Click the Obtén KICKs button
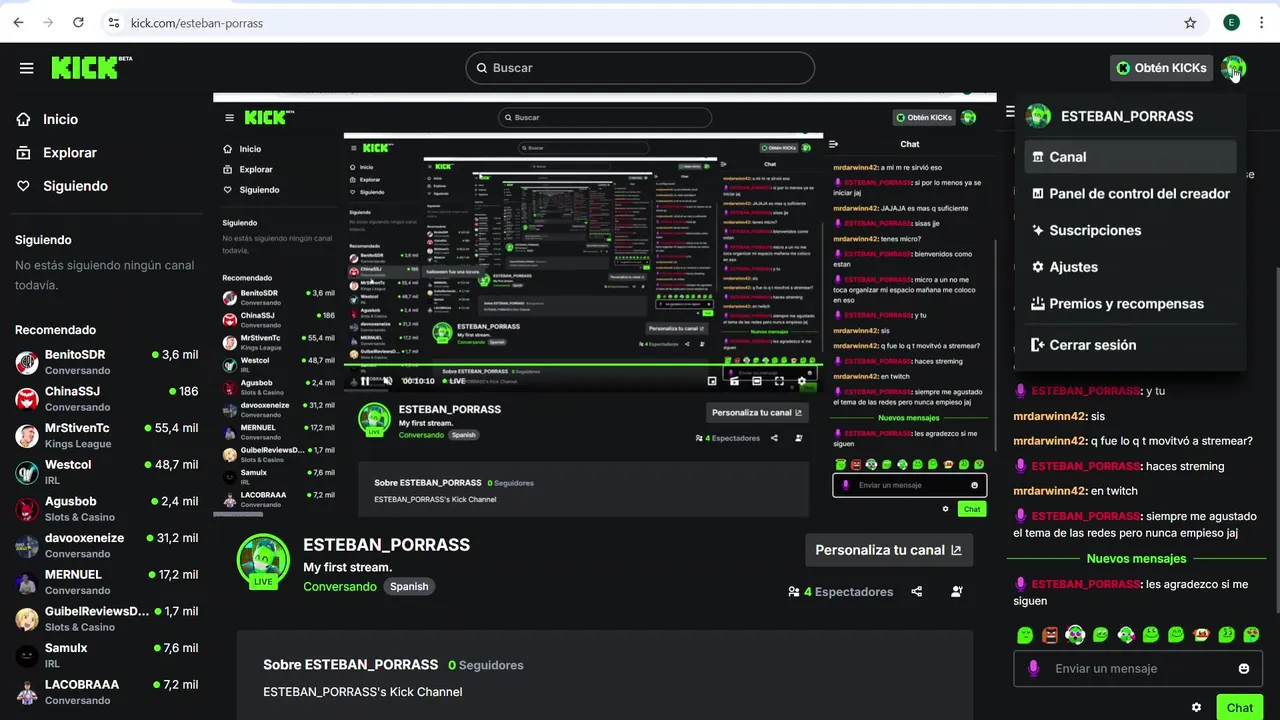The image size is (1280, 720). [1161, 68]
